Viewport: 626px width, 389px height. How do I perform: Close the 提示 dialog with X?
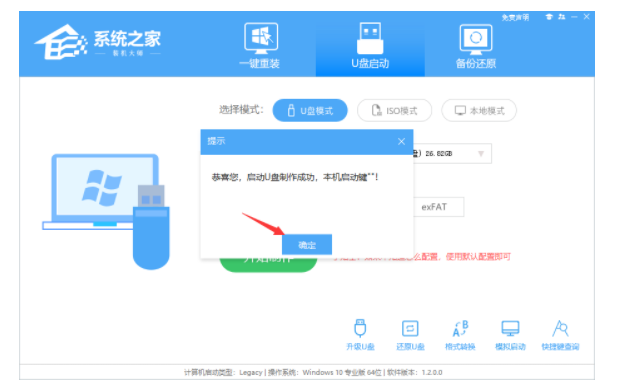pos(401,141)
